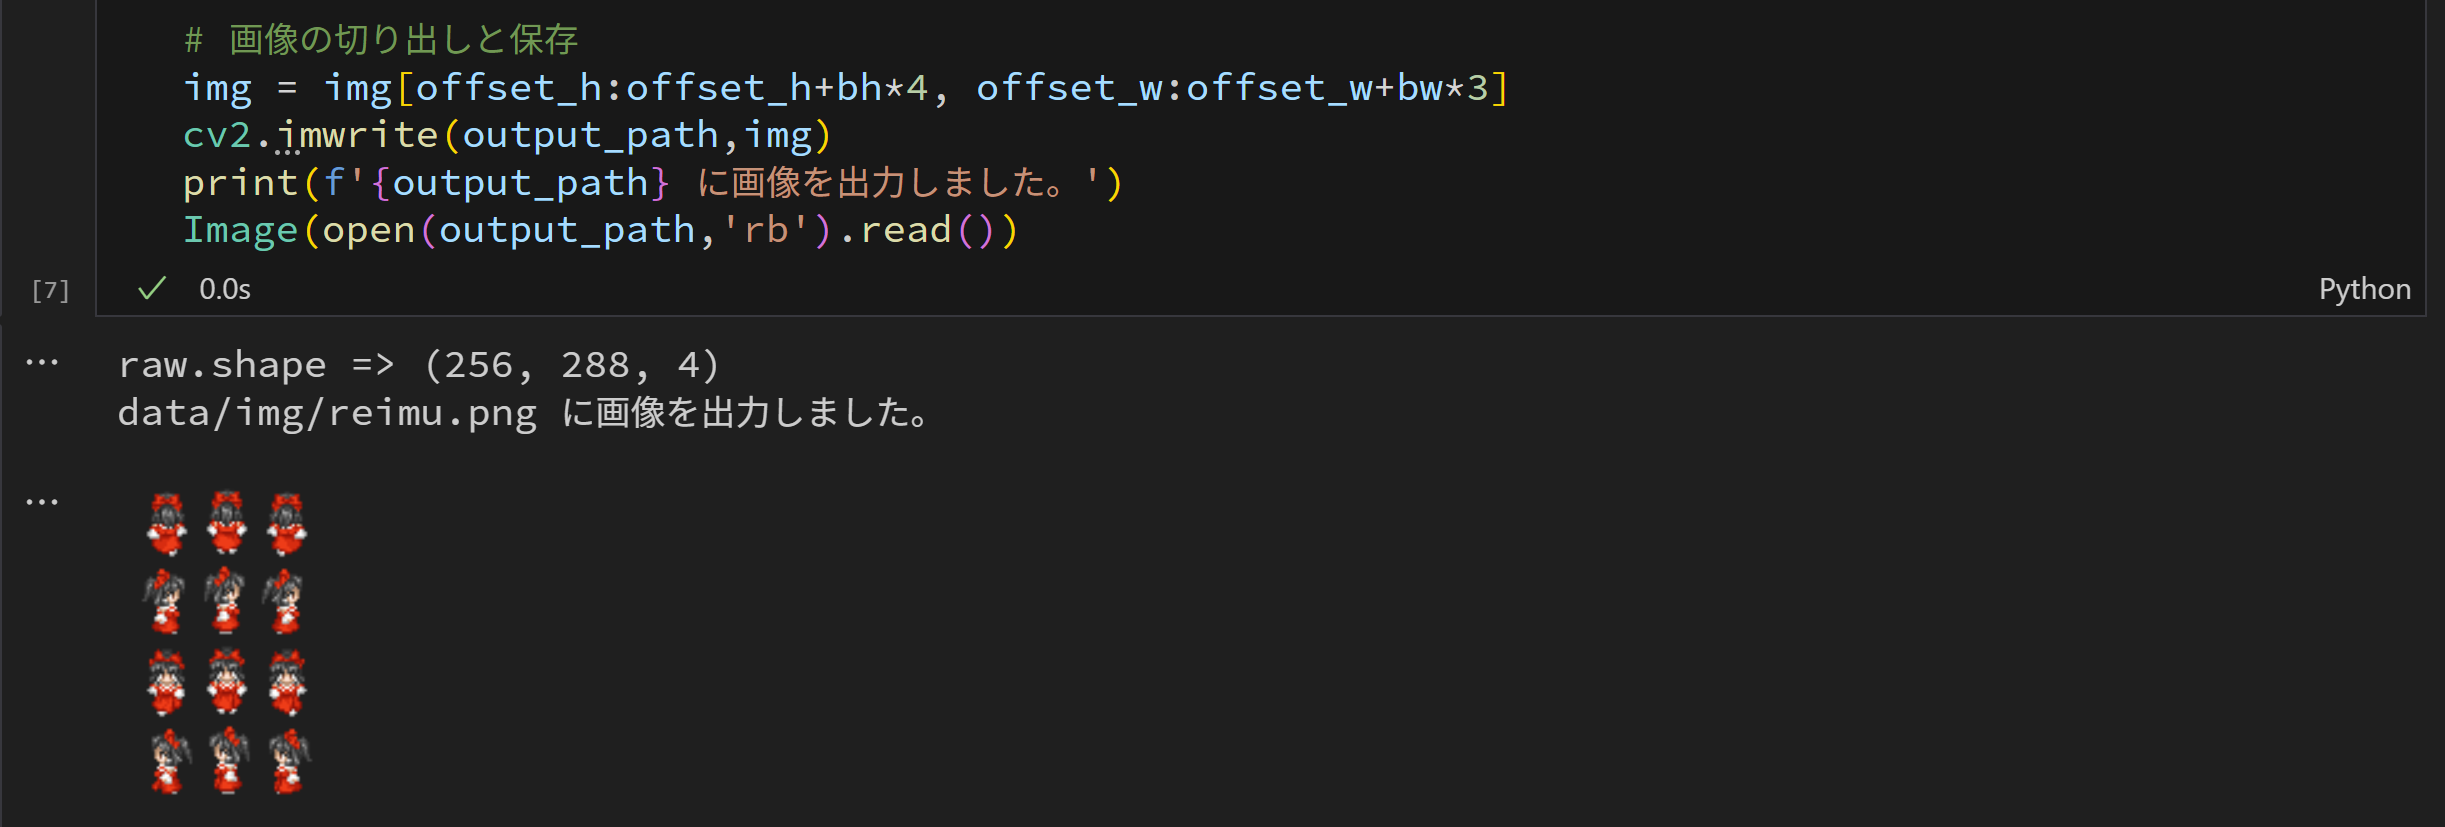Screen dimensions: 2445x827
Task: Open the ellipsis menu beside raw.shape output
Action: pyautogui.click(x=42, y=362)
